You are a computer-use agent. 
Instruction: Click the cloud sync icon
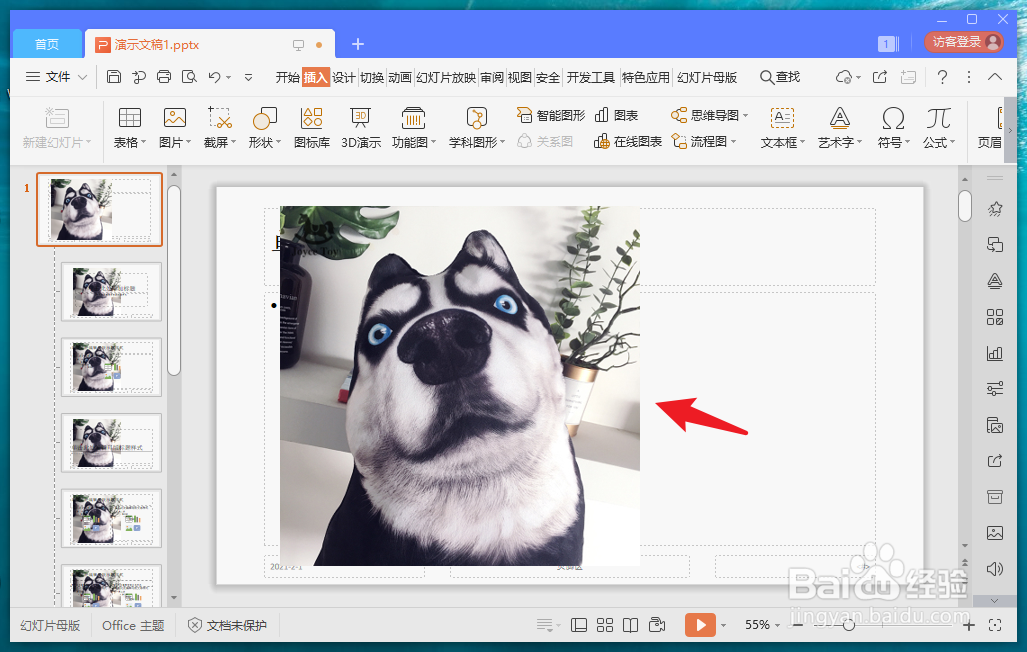coord(844,77)
